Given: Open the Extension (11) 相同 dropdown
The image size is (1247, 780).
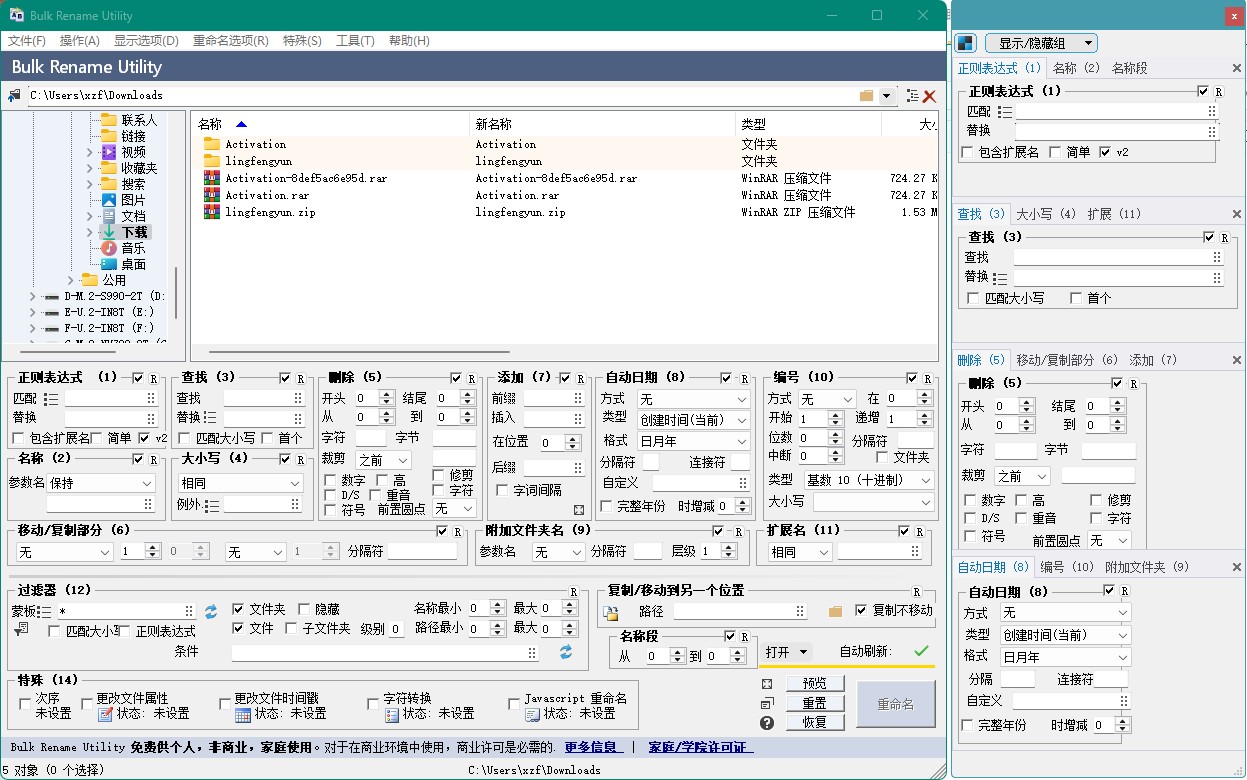Looking at the screenshot, I should 800,552.
